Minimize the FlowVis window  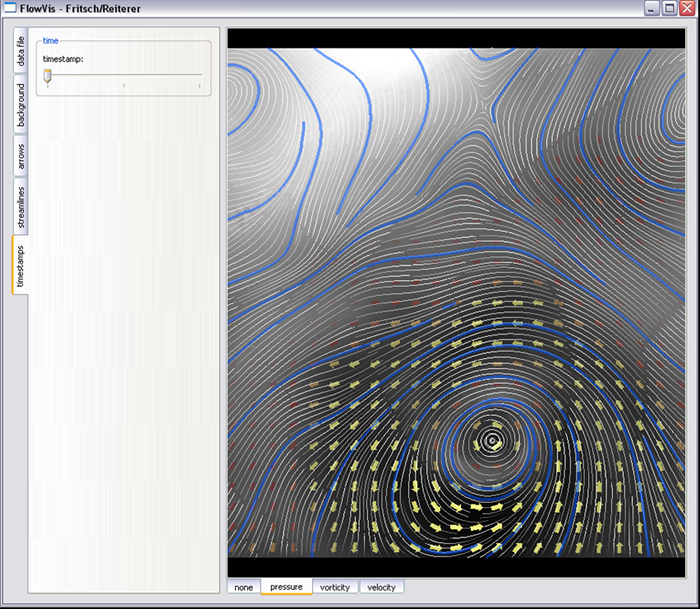pos(652,8)
